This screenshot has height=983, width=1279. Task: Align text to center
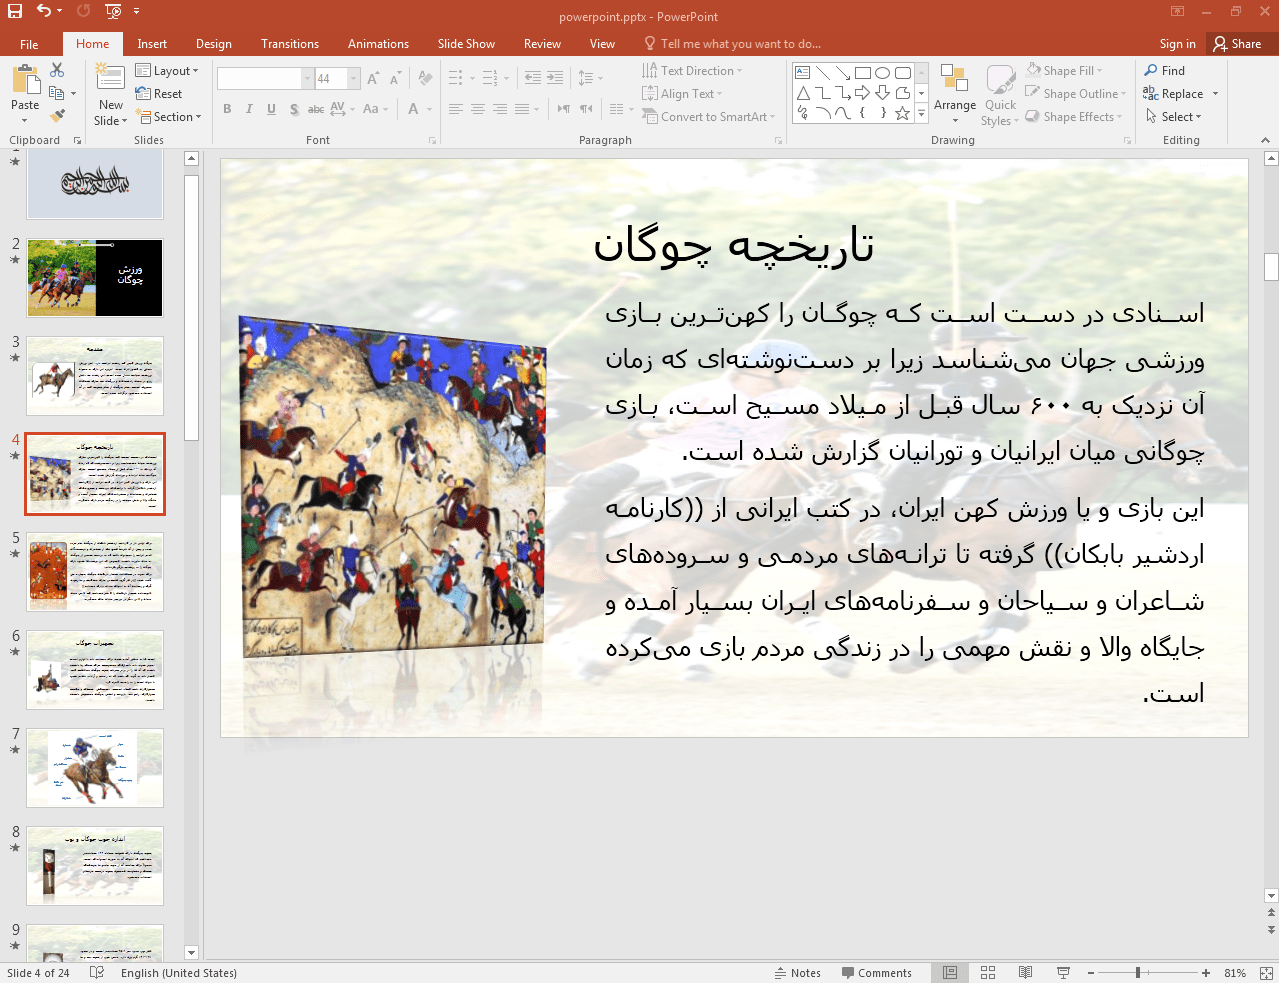tap(478, 109)
